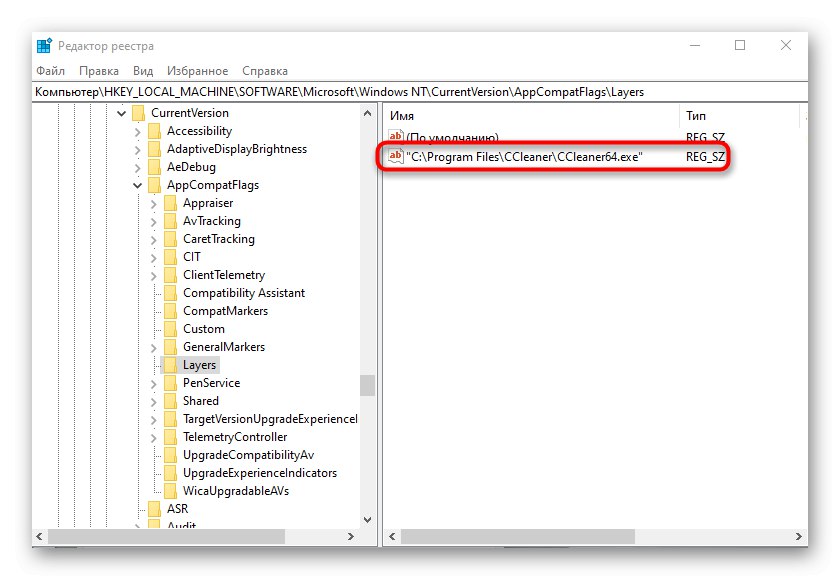Click the Layers folder icon
This screenshot has width=840, height=580.
pos(170,365)
